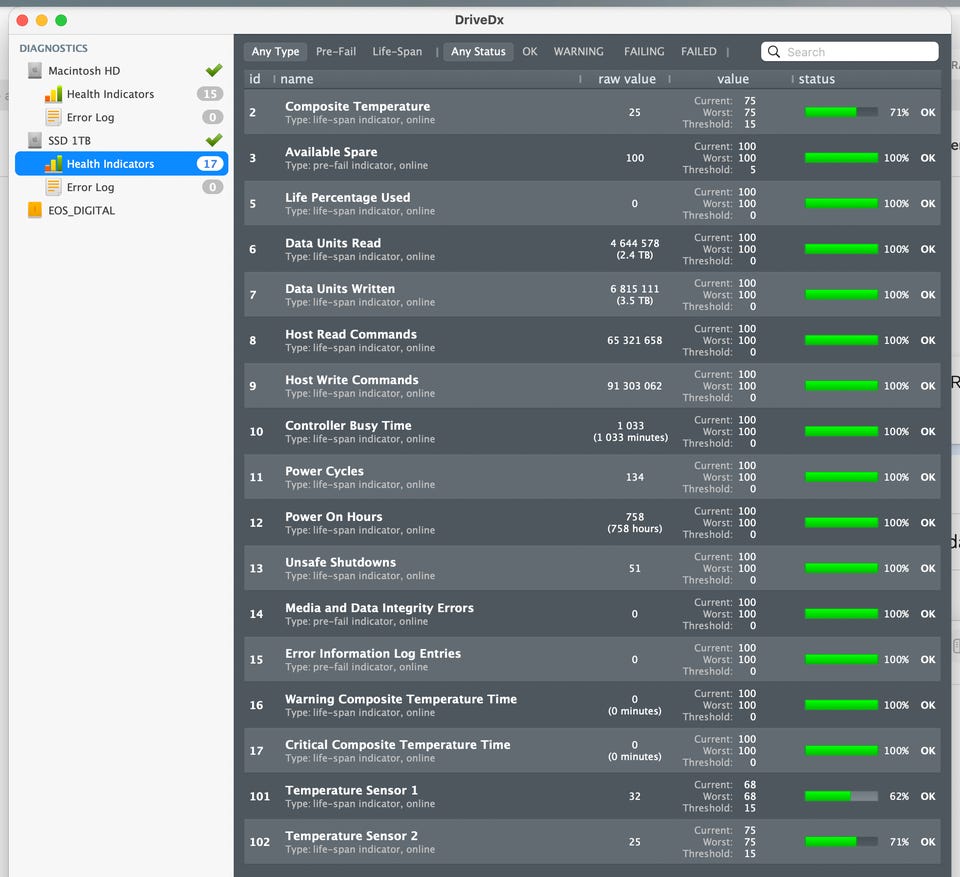Sort by the status column header
This screenshot has height=877, width=960.
click(x=817, y=79)
